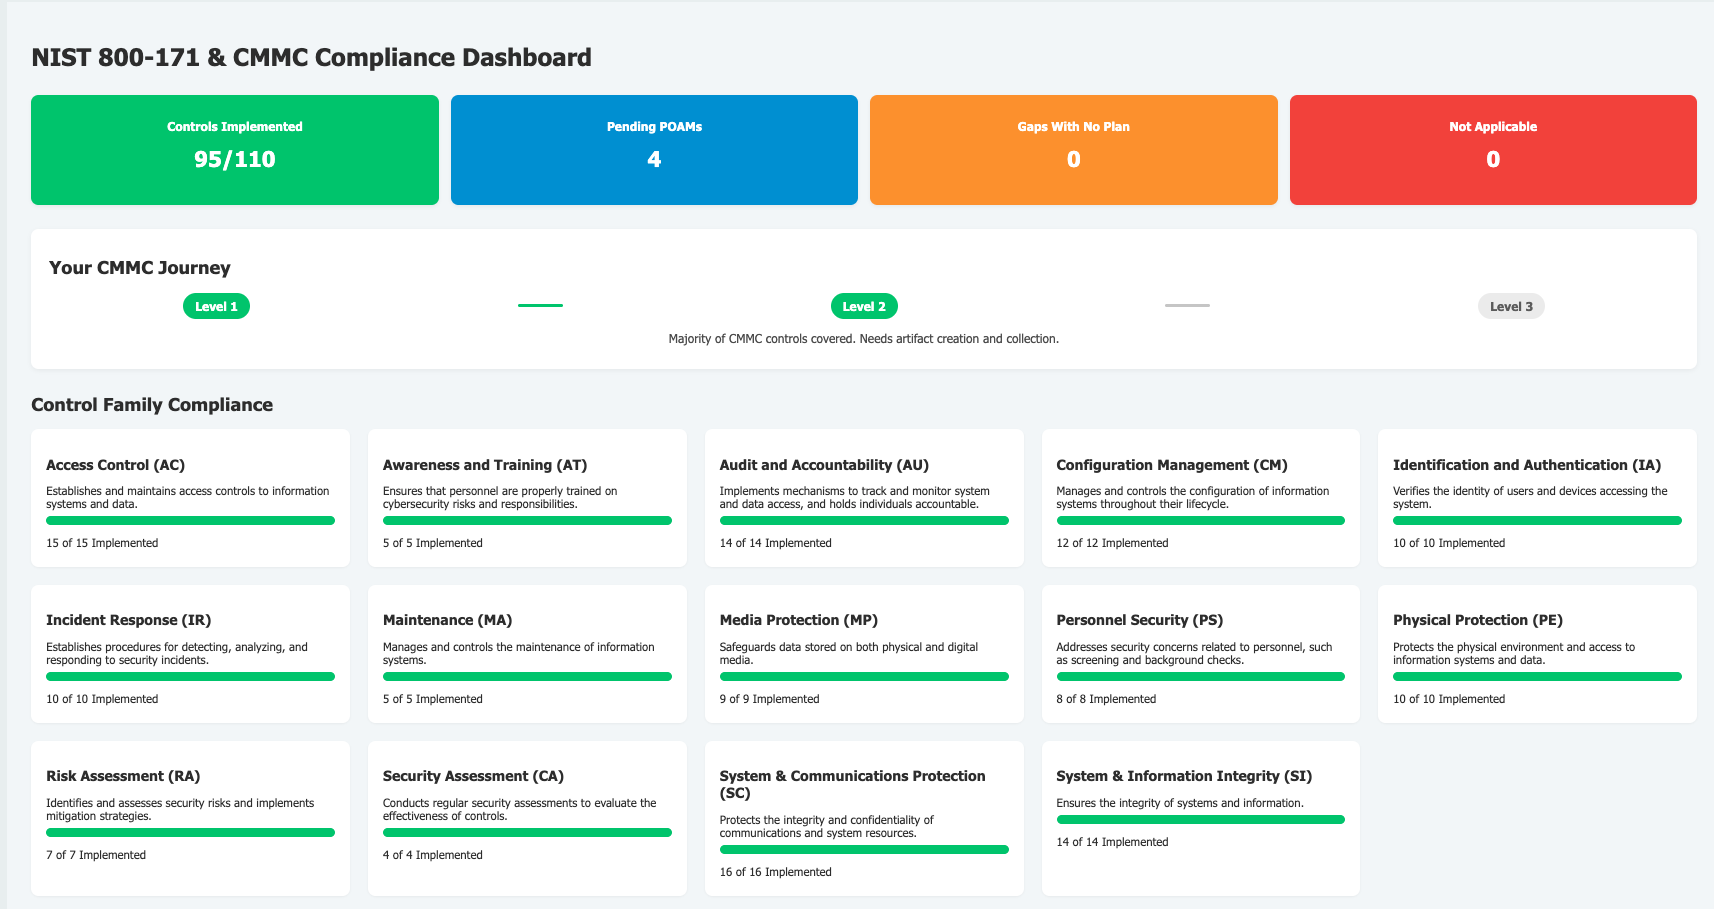The height and width of the screenshot is (909, 1714).
Task: Click Risk Assessment description text
Action: coord(180,809)
